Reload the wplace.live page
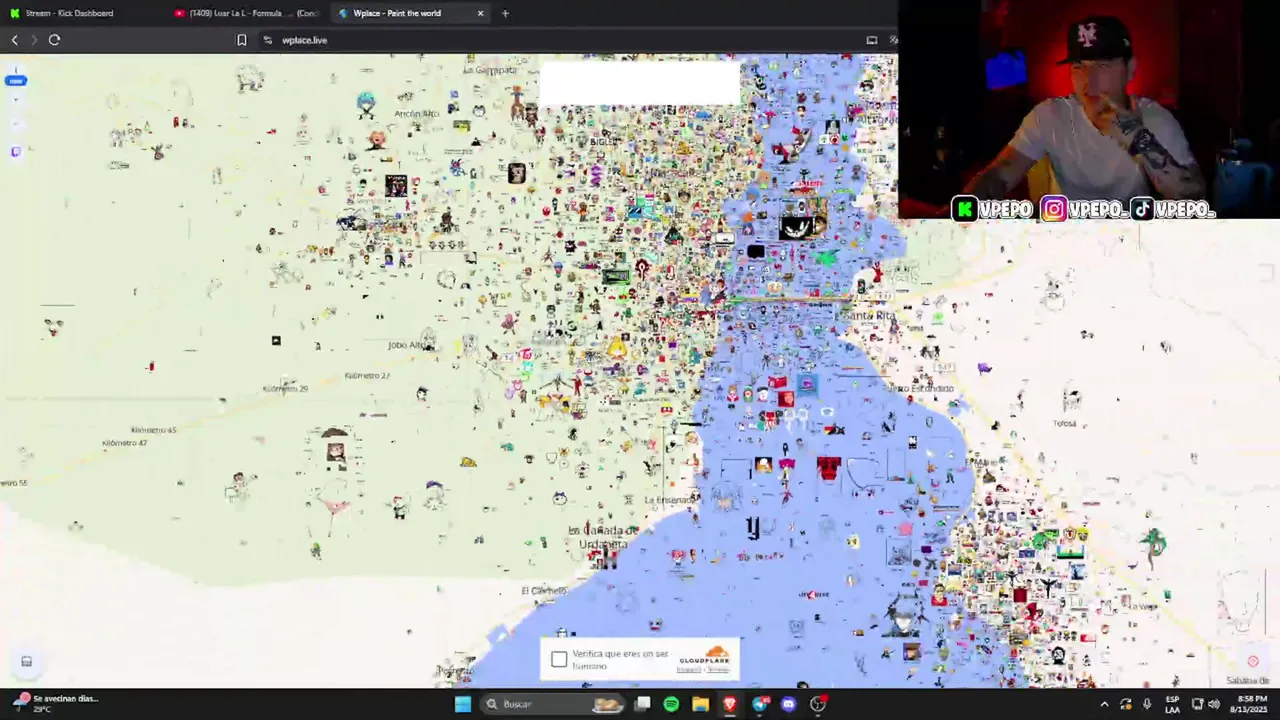1280x720 pixels. click(x=54, y=40)
